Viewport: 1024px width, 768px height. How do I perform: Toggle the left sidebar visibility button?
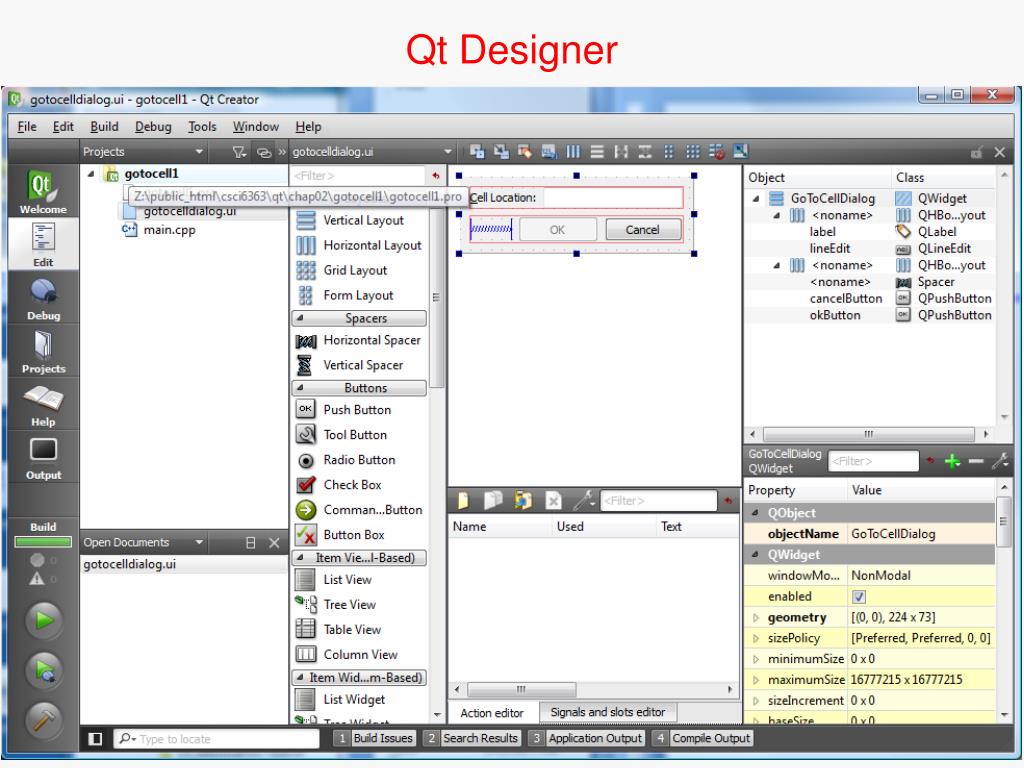[95, 739]
